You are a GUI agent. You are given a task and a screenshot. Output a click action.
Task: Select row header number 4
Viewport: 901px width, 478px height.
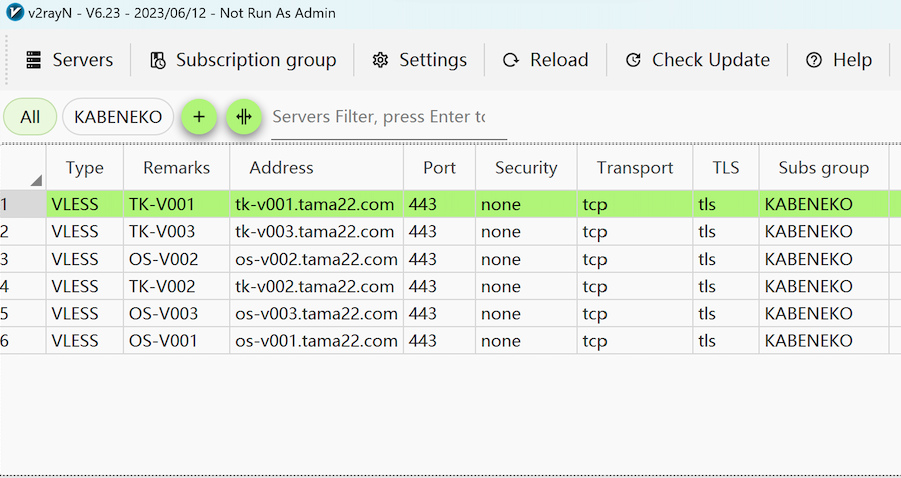tap(23, 287)
